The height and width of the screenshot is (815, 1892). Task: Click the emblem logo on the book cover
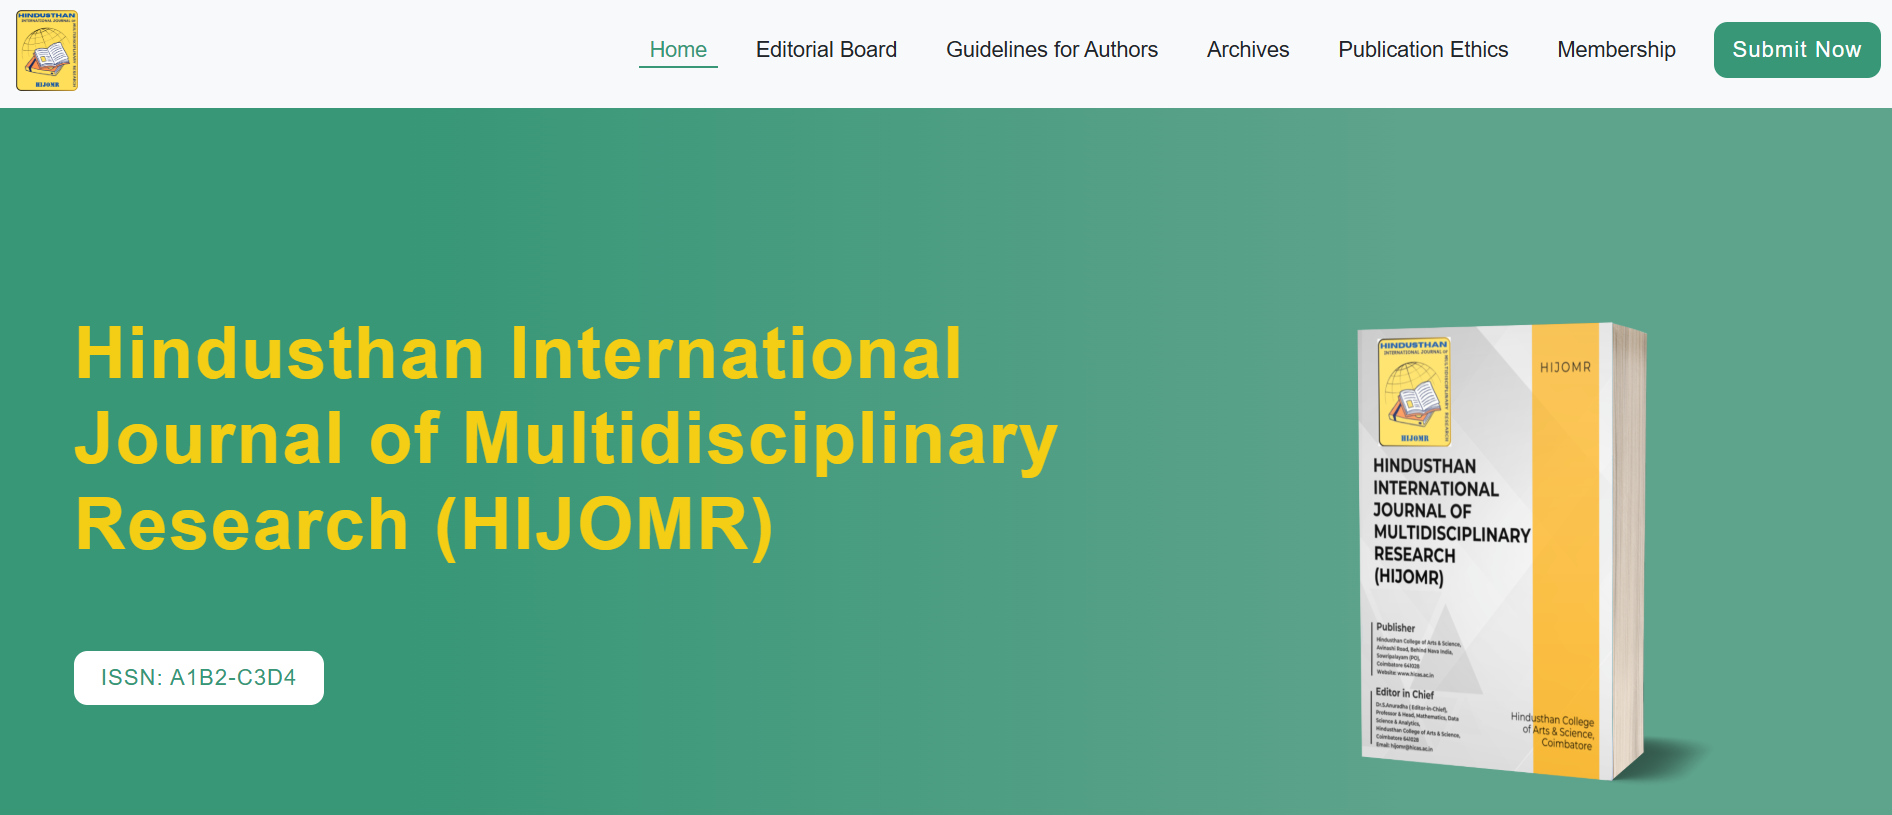1414,392
